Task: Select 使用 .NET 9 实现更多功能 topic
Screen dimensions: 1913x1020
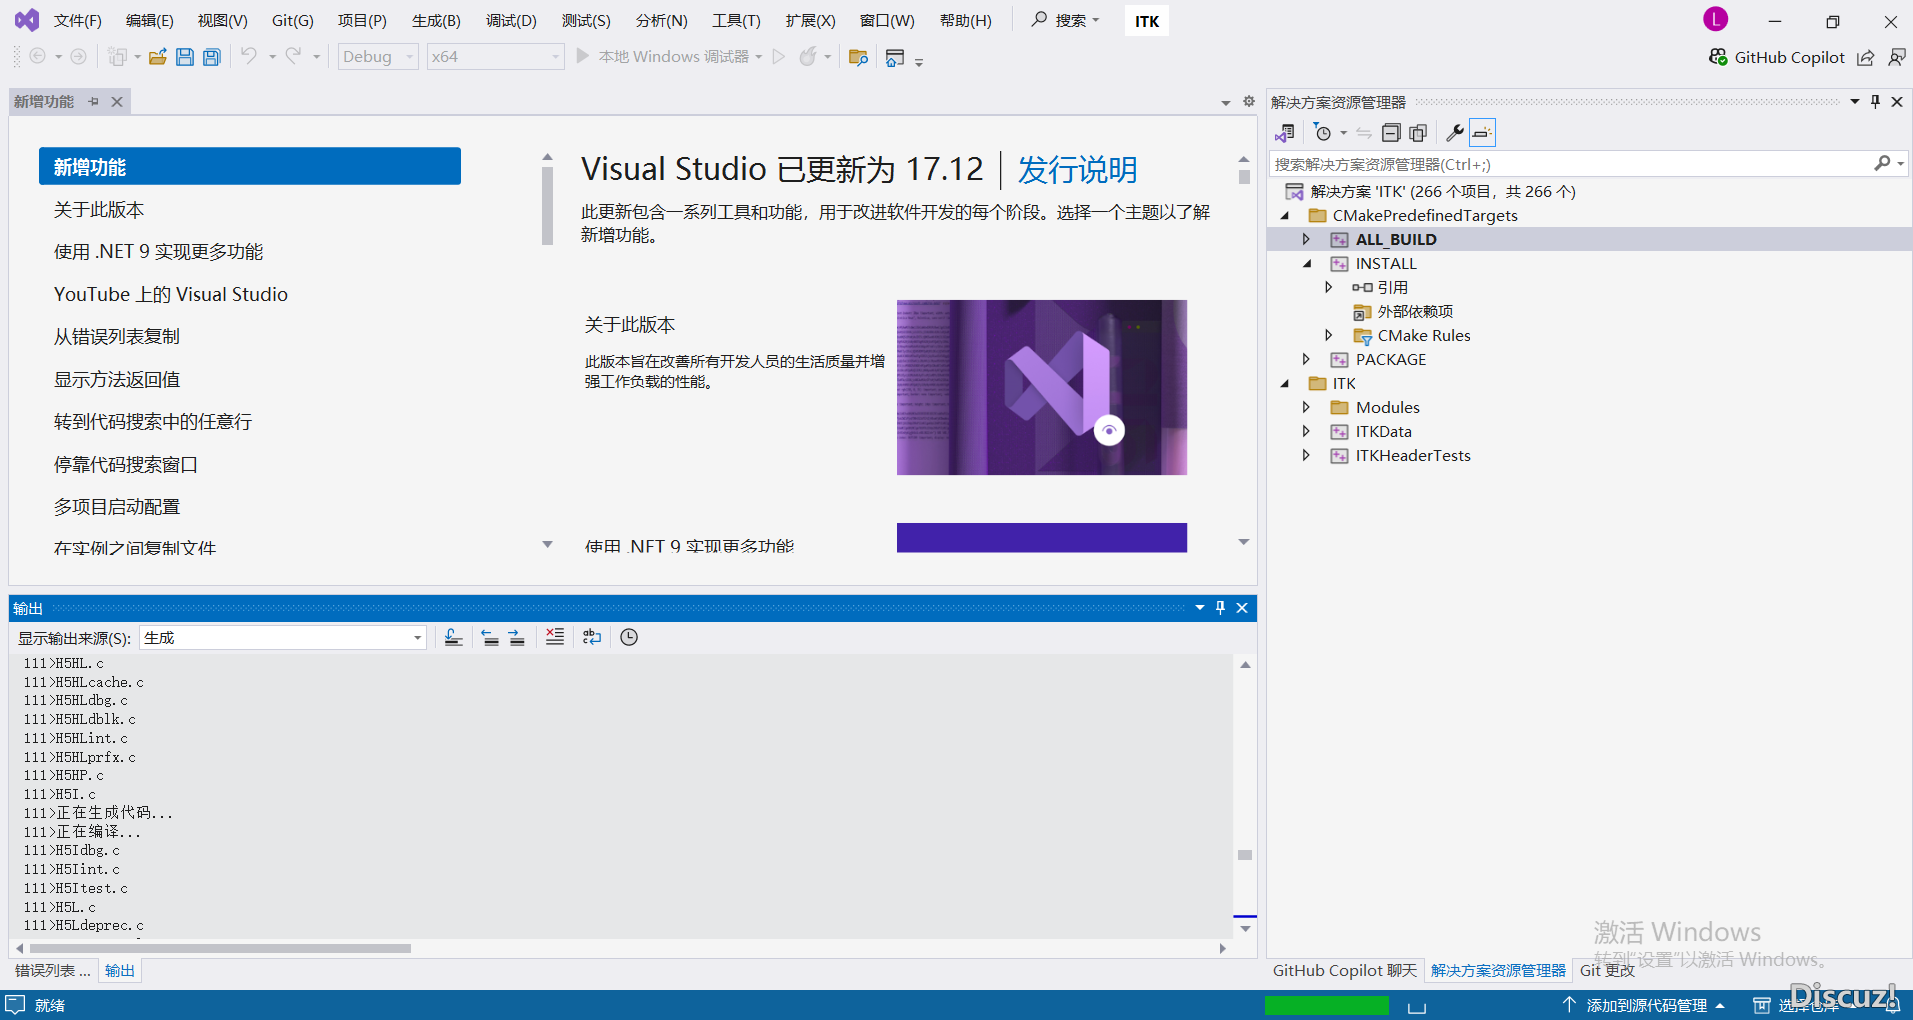Action: pyautogui.click(x=158, y=251)
